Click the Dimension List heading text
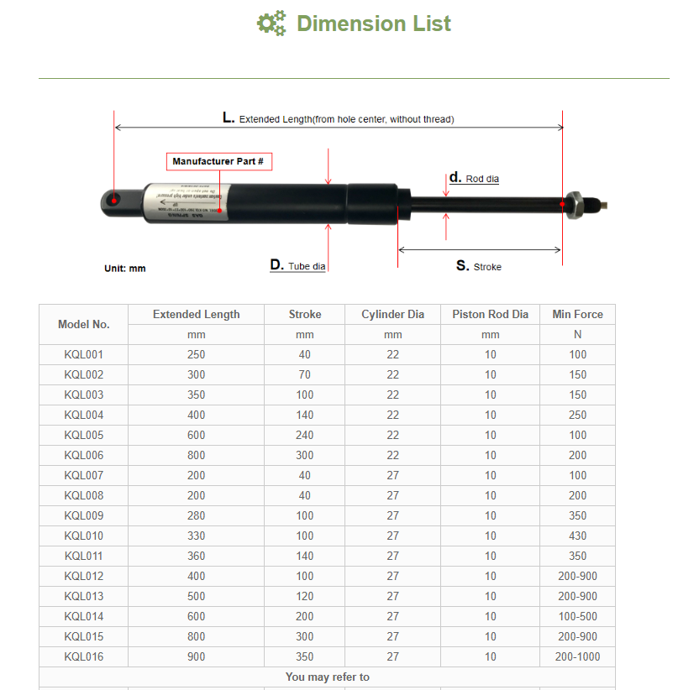Image resolution: width=694 pixels, height=690 pixels. [x=373, y=23]
